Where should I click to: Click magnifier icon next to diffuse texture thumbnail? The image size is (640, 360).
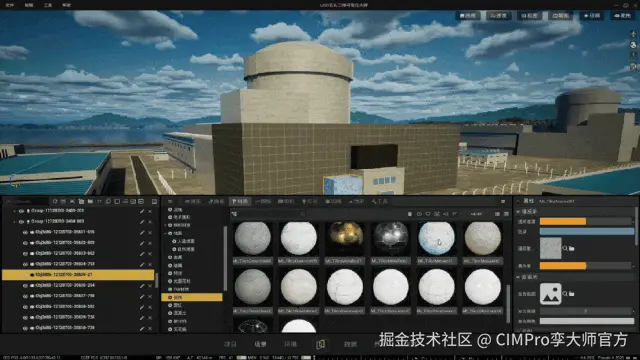coord(565,248)
